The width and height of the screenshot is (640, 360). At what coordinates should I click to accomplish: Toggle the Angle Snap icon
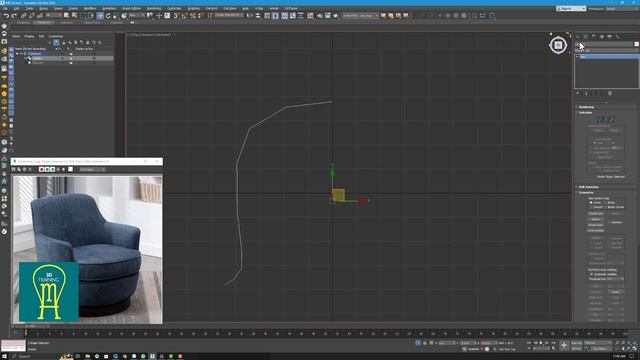184,16
